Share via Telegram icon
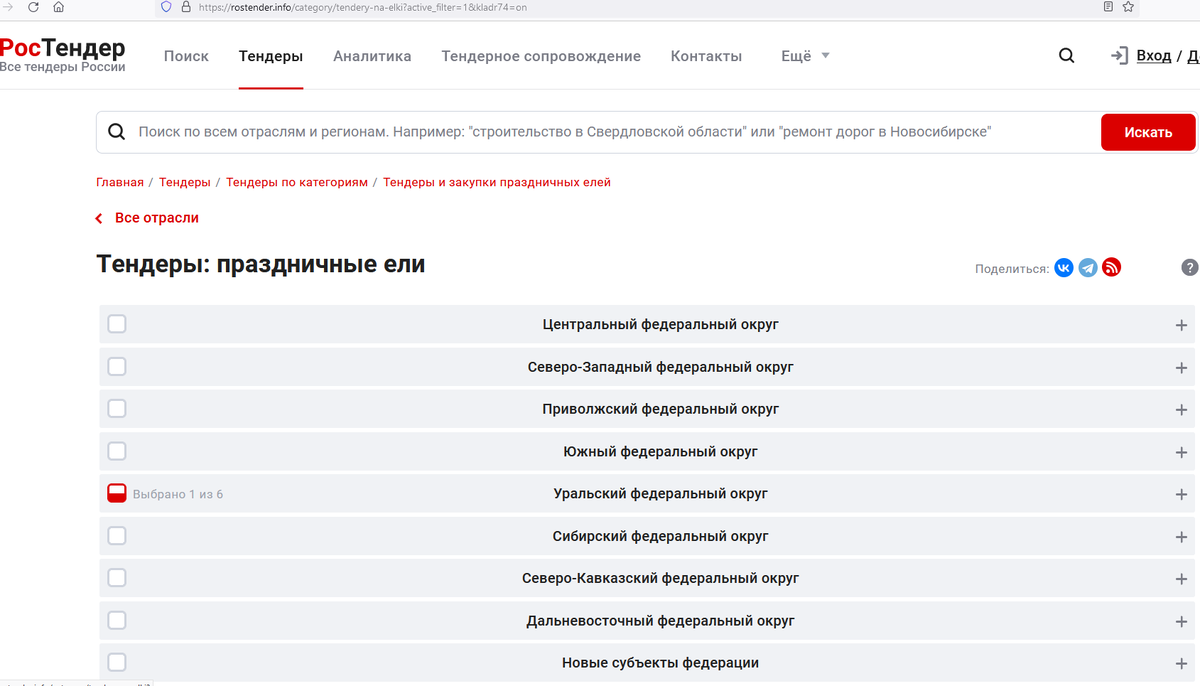 point(1088,268)
